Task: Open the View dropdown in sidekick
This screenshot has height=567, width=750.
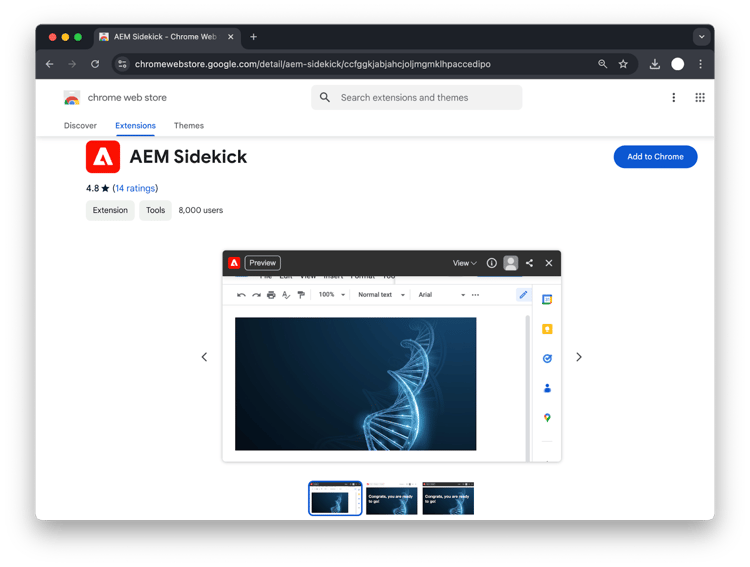Action: point(464,263)
